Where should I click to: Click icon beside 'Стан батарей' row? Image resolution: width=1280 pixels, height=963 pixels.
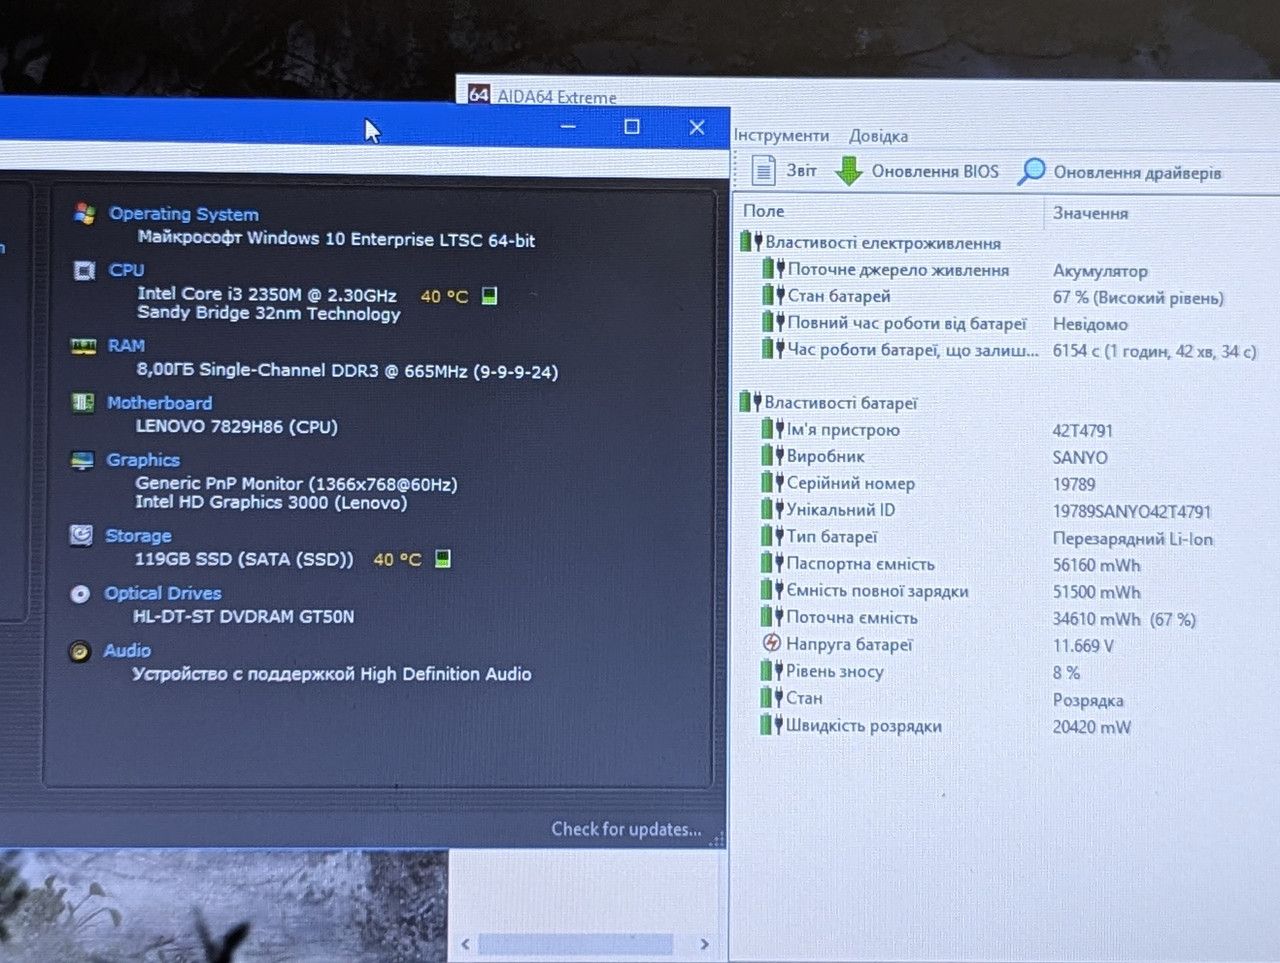[773, 295]
